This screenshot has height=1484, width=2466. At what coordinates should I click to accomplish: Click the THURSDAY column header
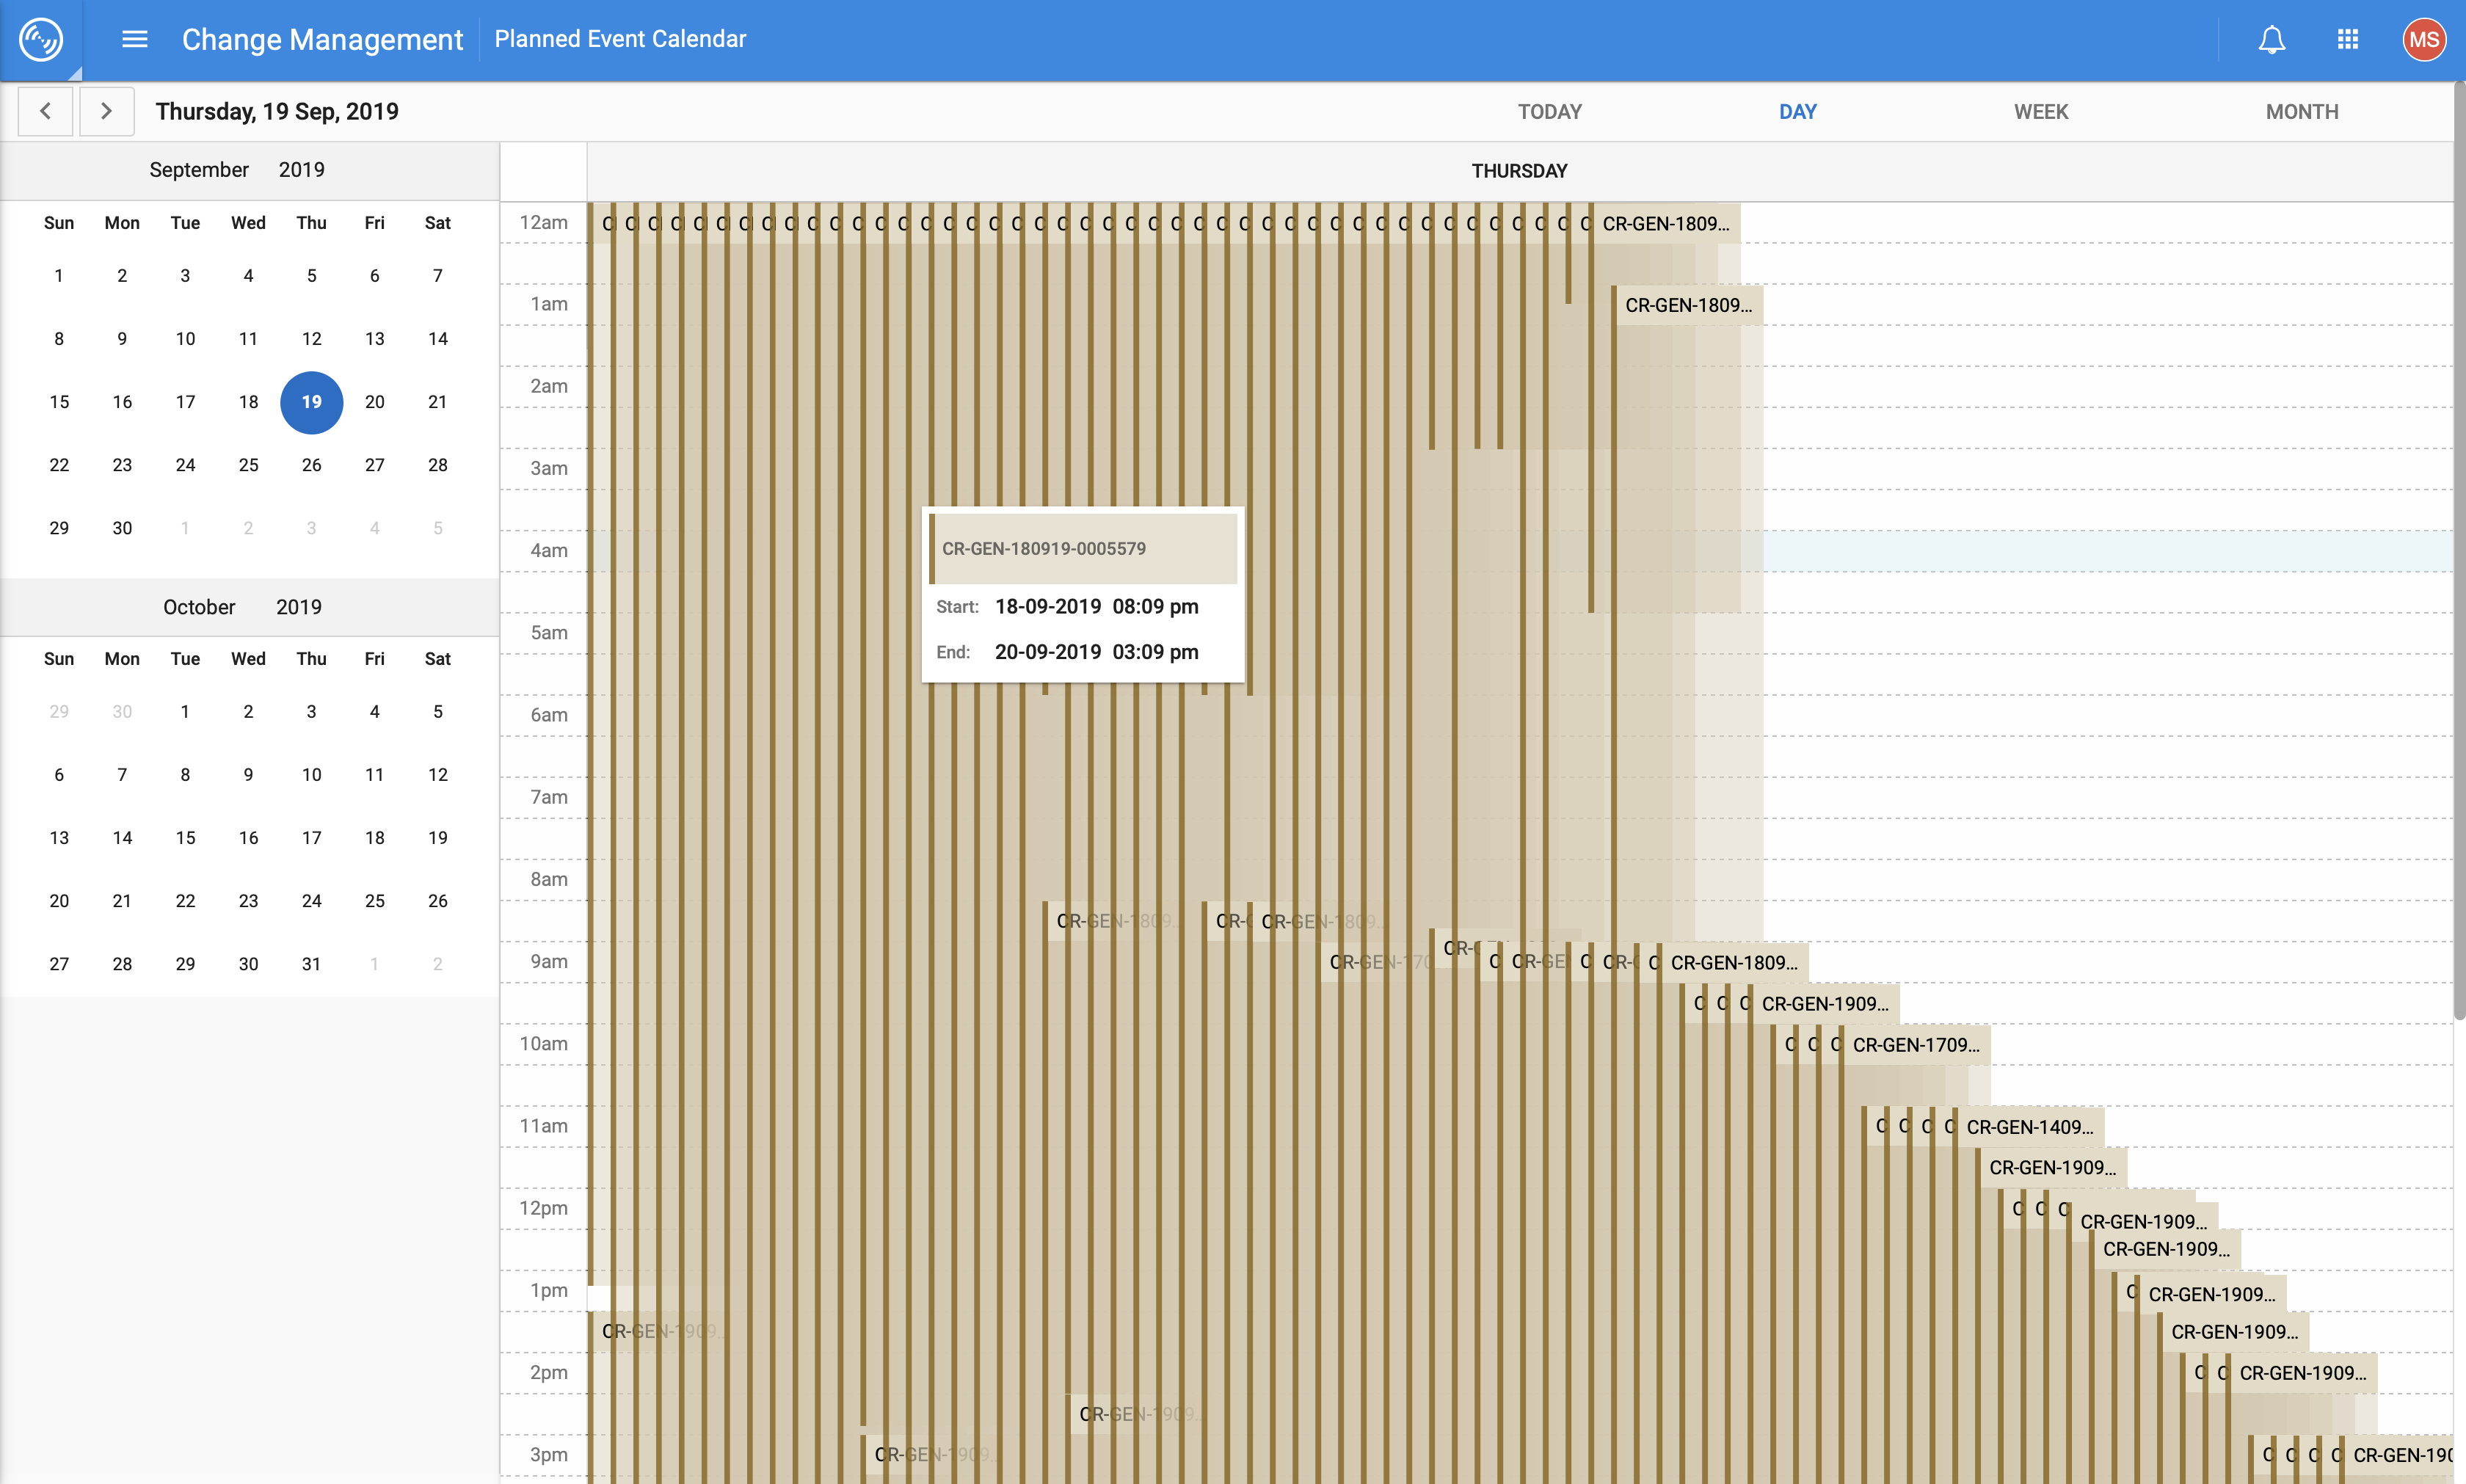(1519, 171)
